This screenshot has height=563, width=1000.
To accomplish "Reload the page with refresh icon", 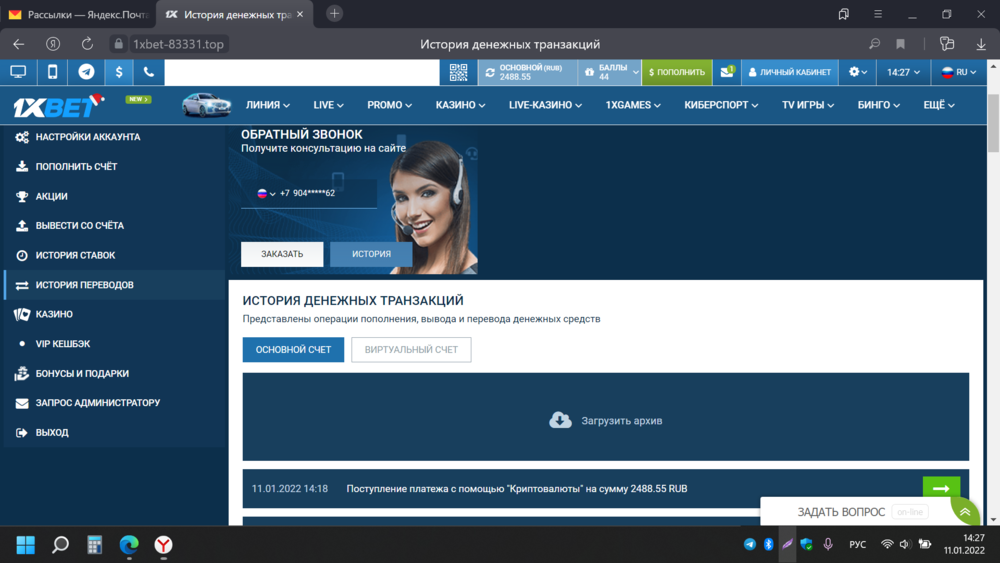I will tap(87, 44).
